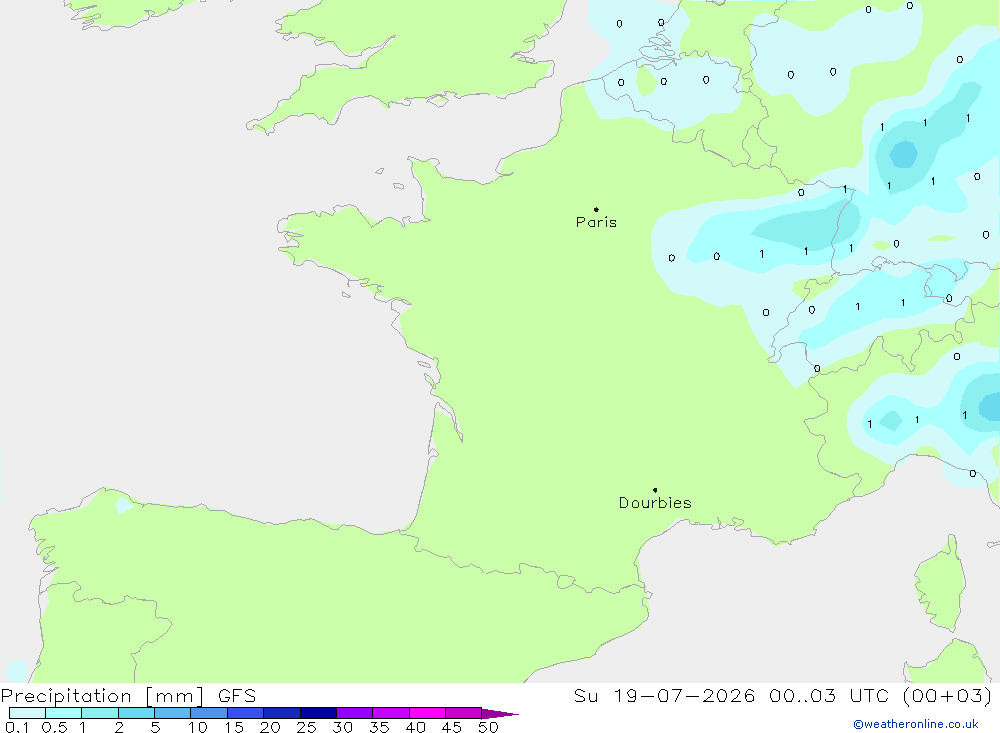Click the Su 19-07-2026 date text
1000x733 pixels.
click(664, 696)
